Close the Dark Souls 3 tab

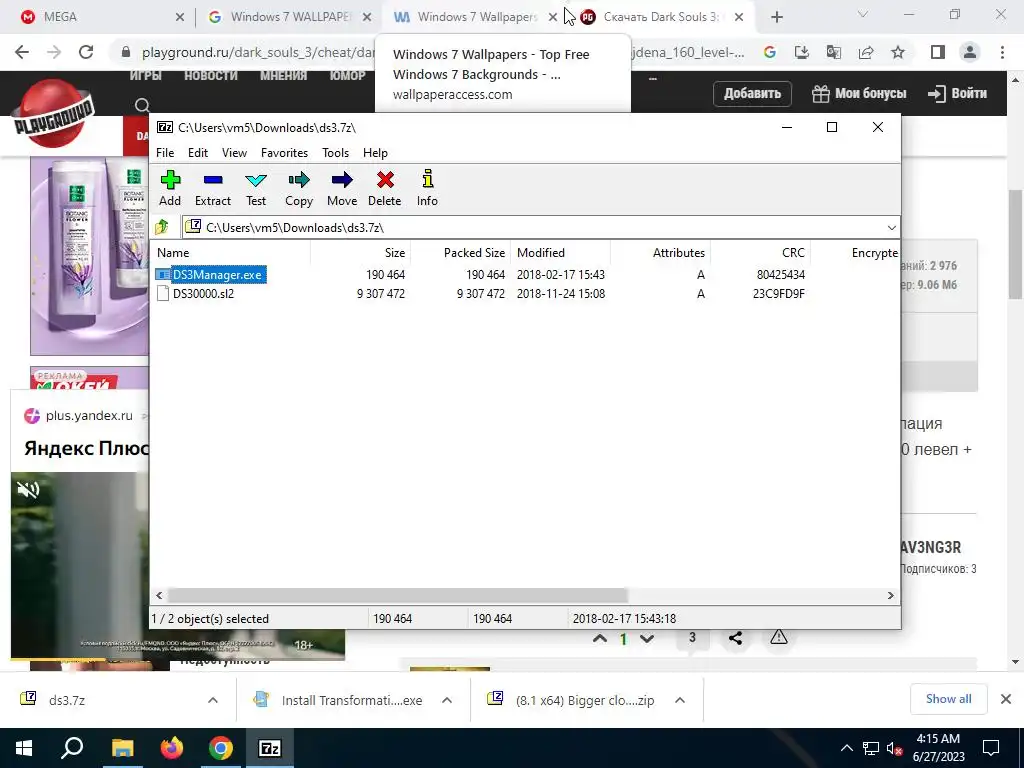739,18
